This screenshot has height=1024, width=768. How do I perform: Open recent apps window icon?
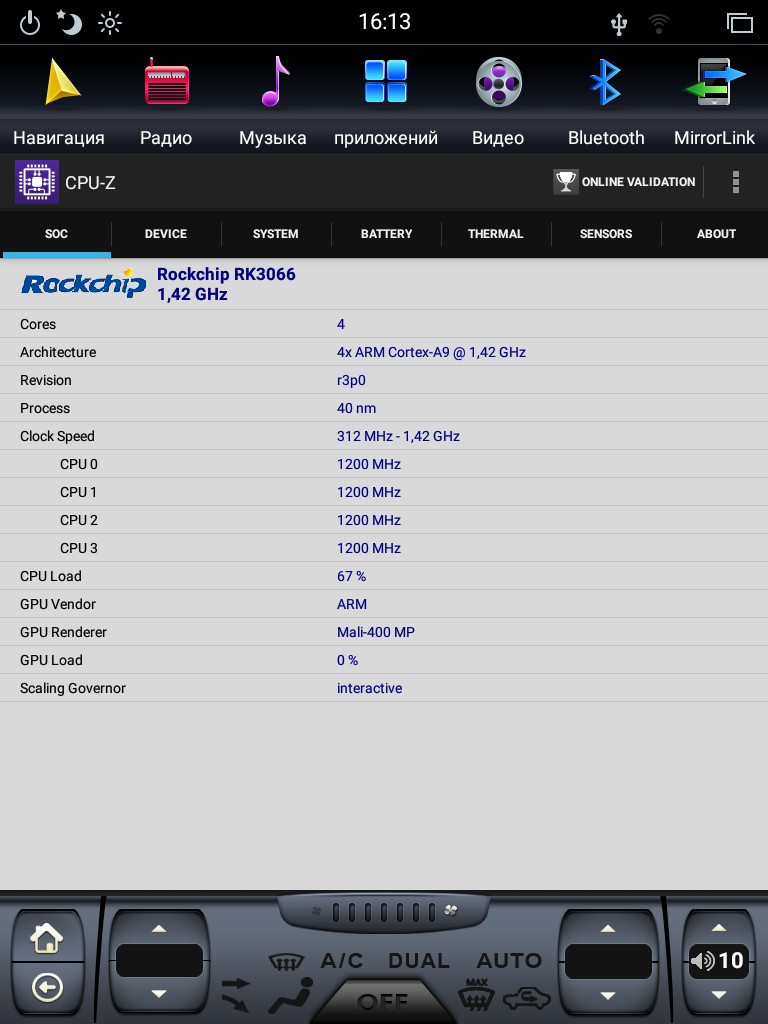coord(739,23)
